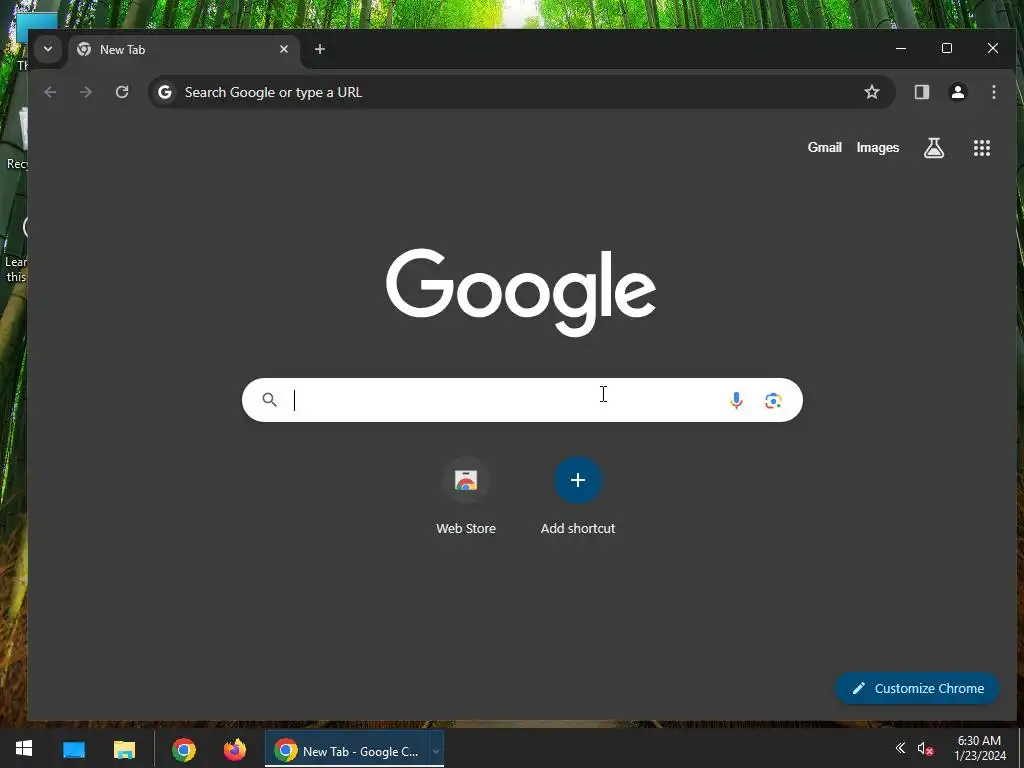Open Gmail link
The image size is (1024, 768).
[824, 148]
